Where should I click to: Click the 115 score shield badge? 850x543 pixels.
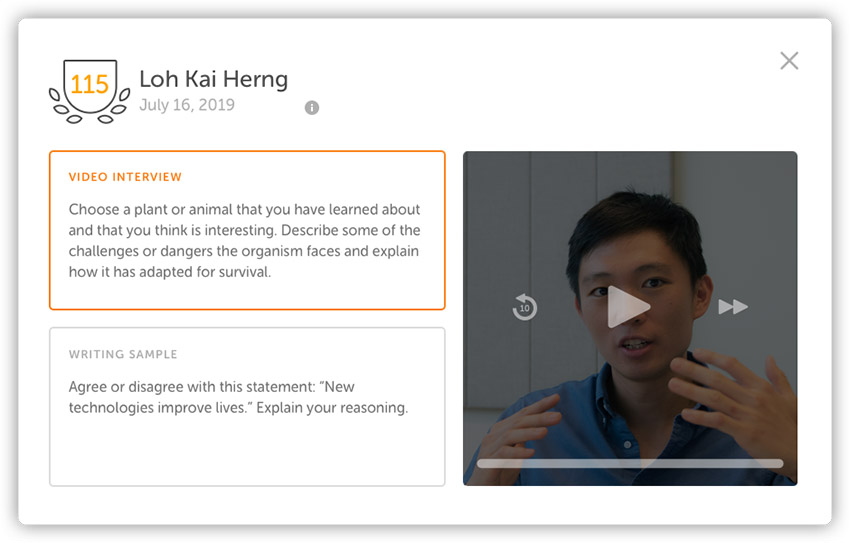(x=90, y=85)
